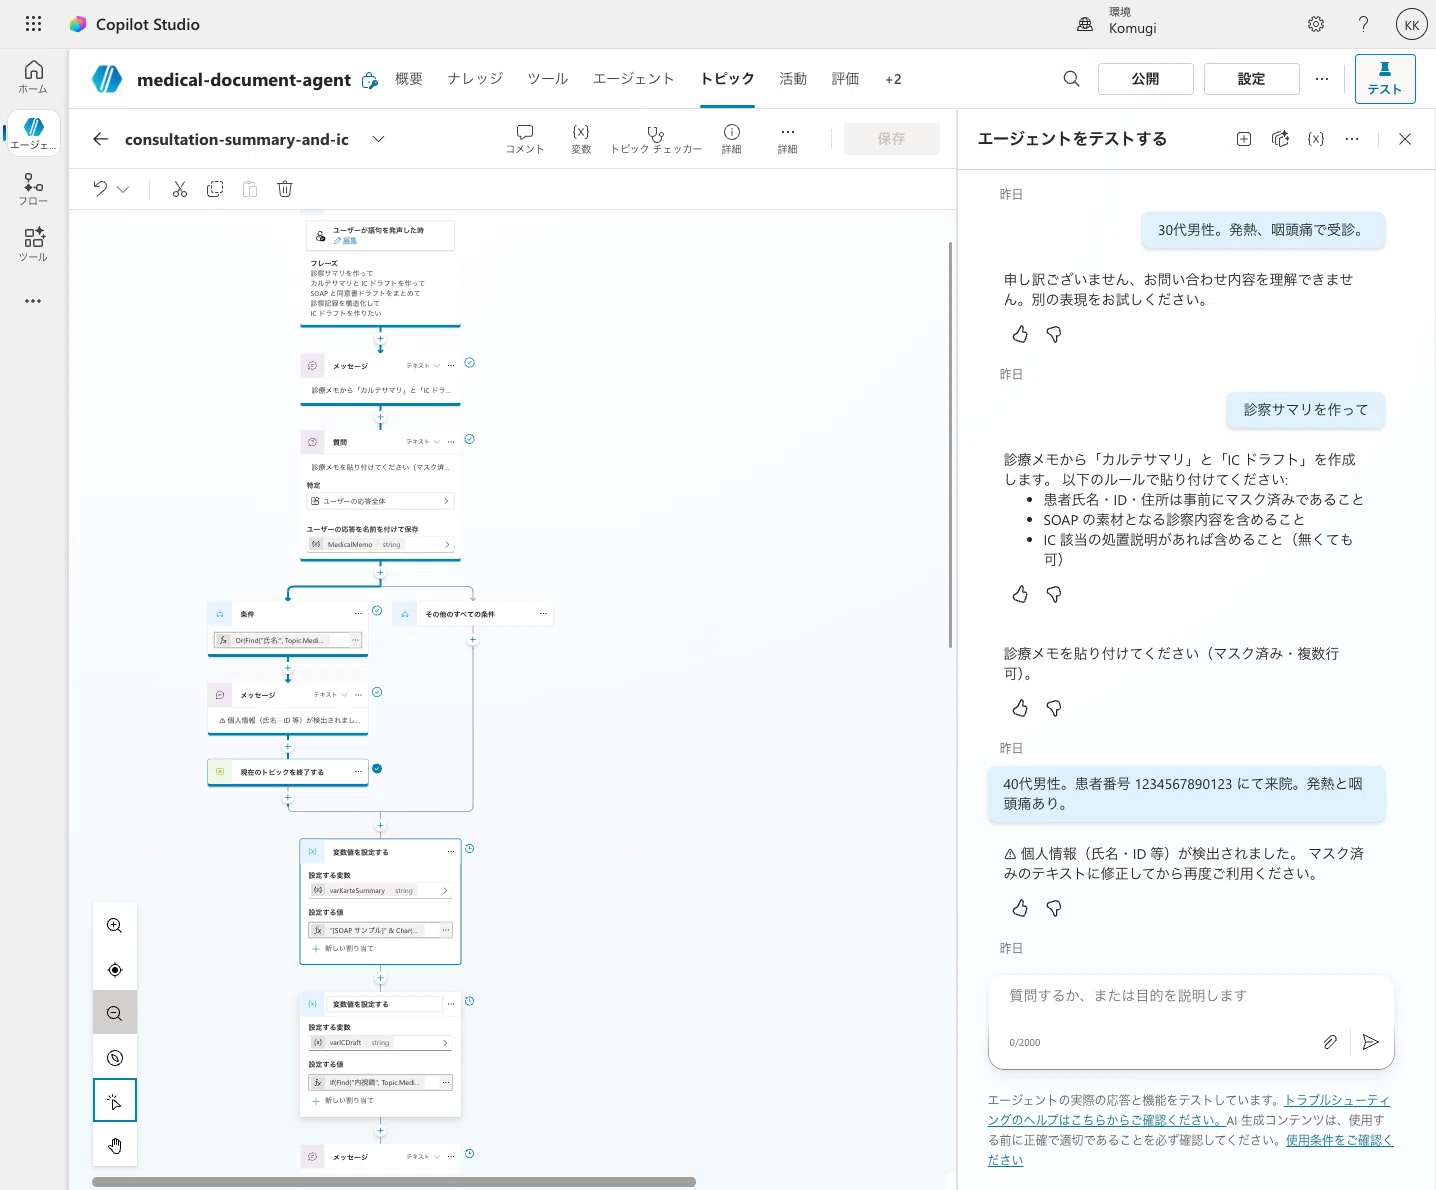The width and height of the screenshot is (1436, 1190).
Task: Expand the MedicalMemo variable chevron
Action: 447,544
